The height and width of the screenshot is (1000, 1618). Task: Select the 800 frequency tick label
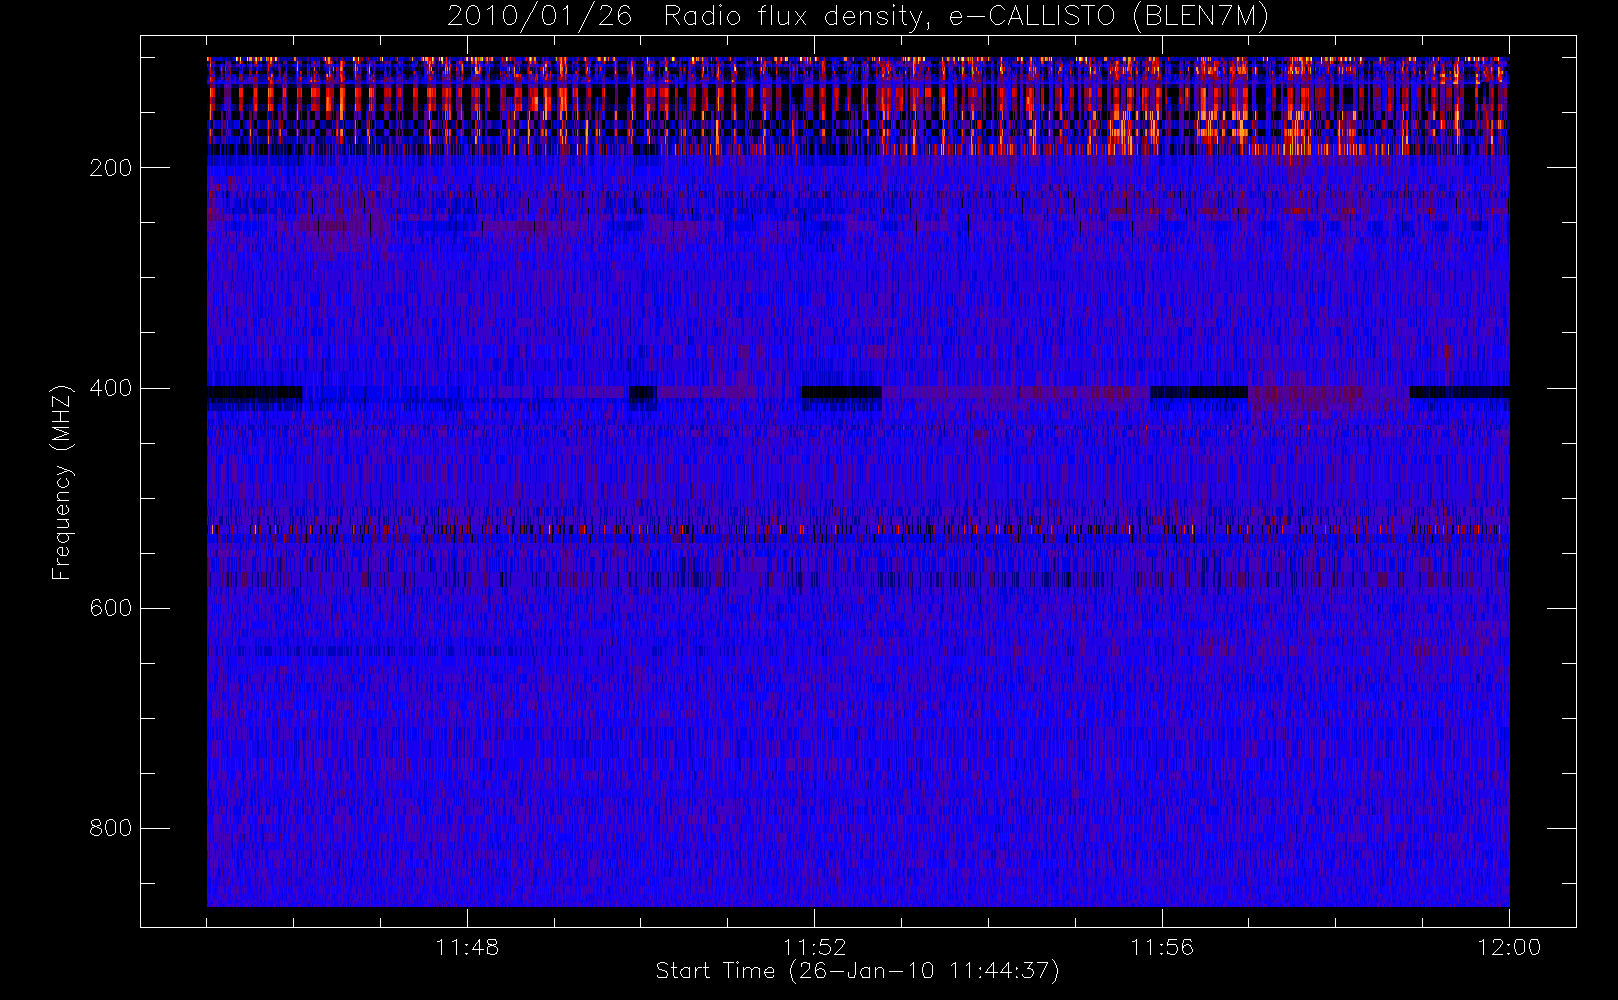(111, 828)
